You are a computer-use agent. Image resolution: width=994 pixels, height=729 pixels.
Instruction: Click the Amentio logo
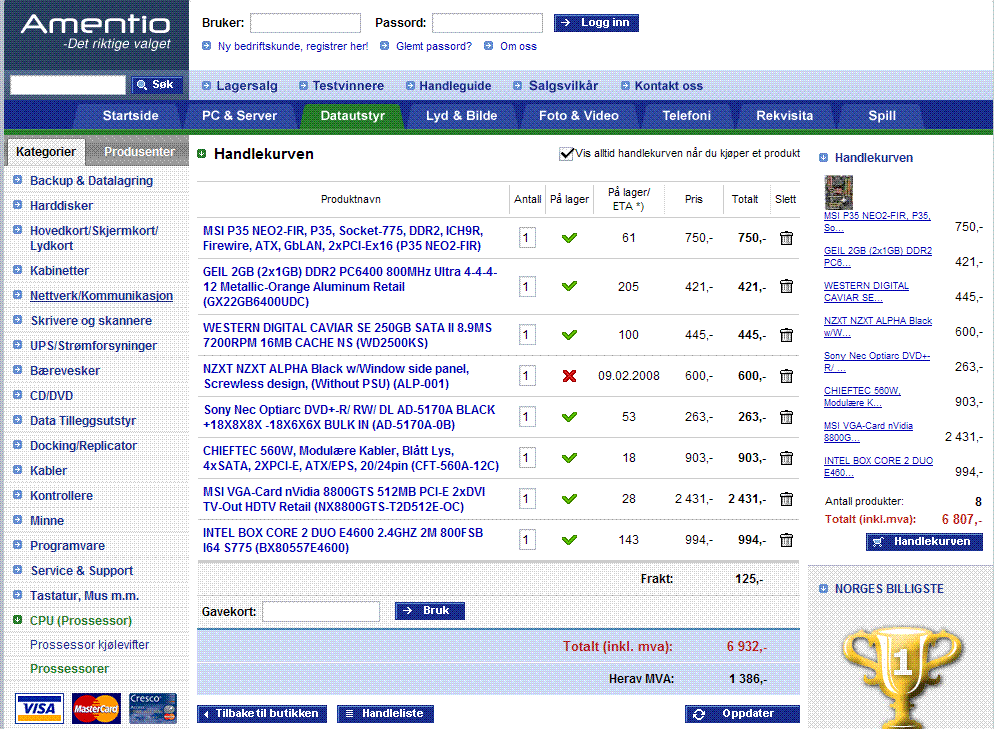[x=96, y=31]
